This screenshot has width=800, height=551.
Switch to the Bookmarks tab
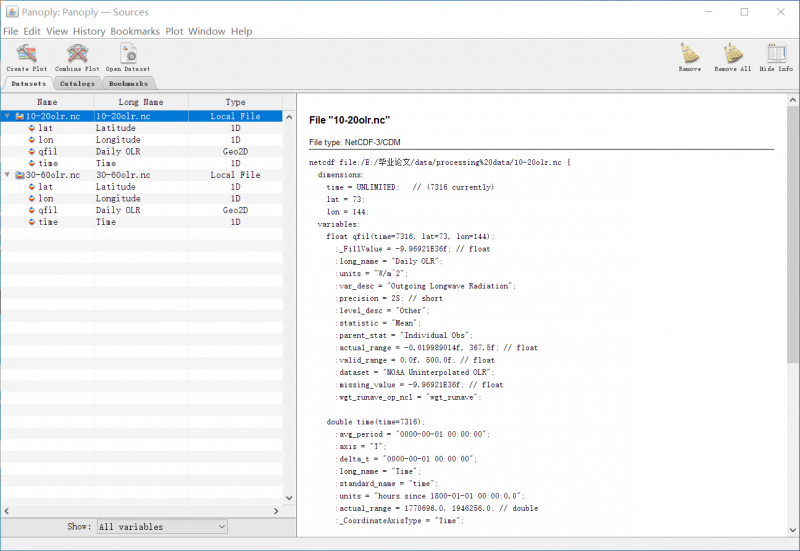[x=128, y=84]
